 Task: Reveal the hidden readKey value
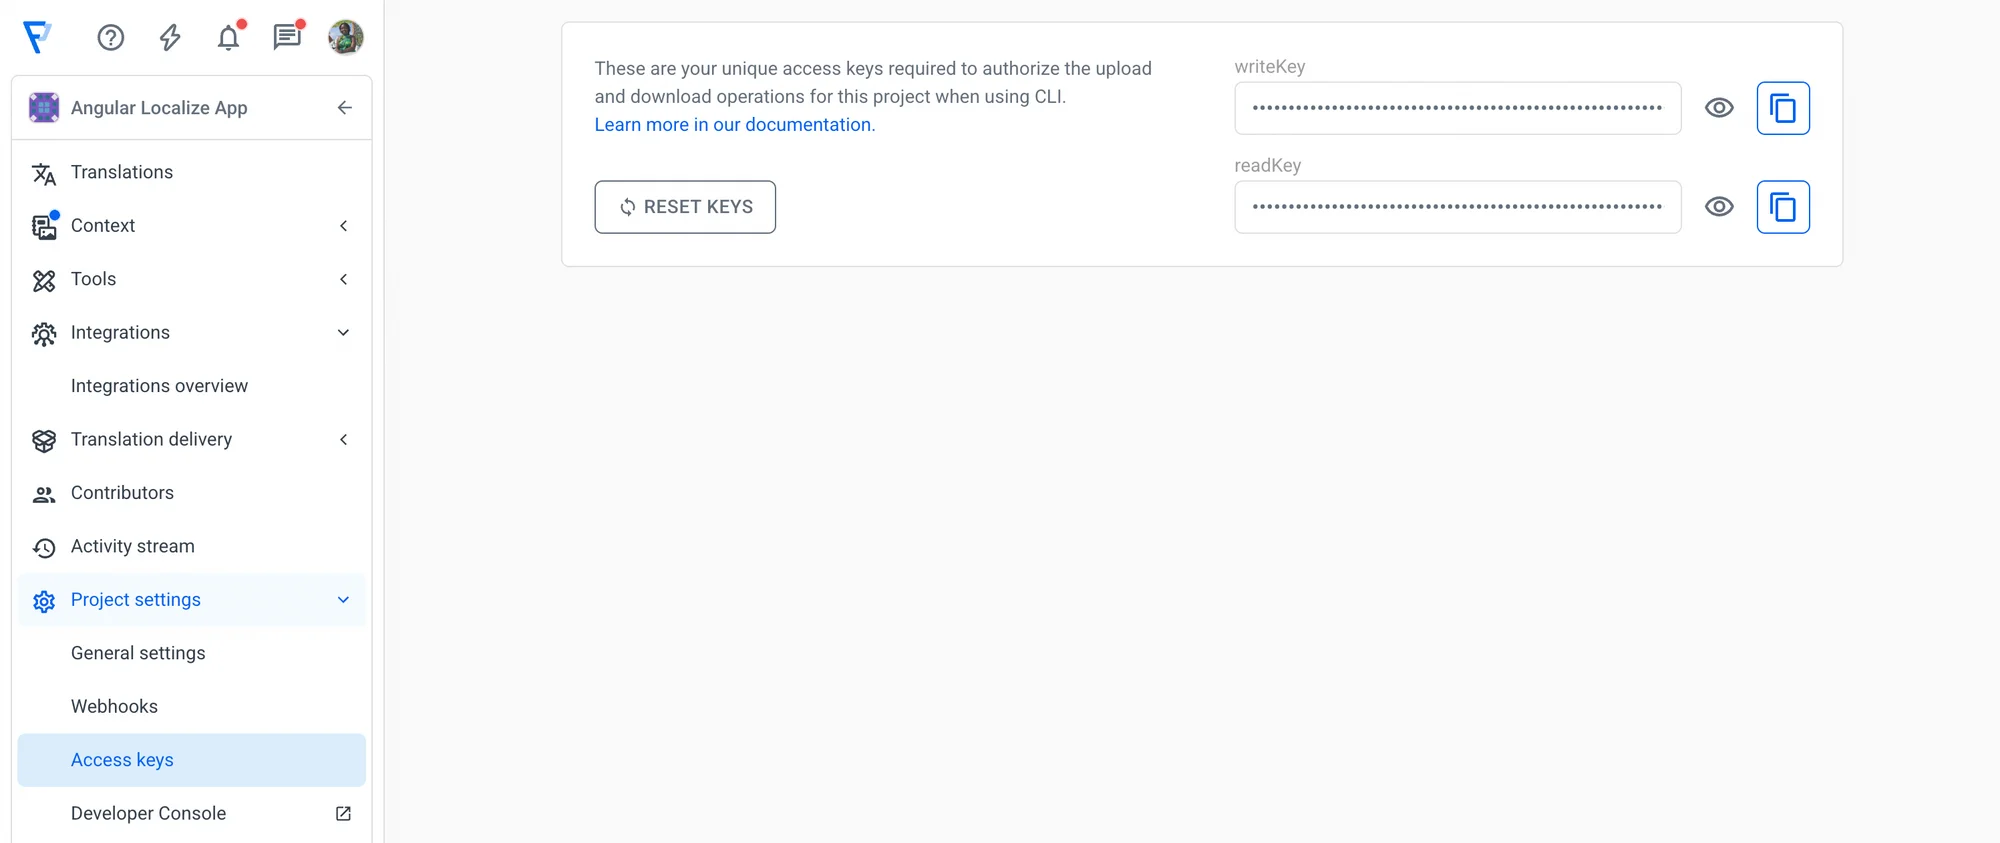click(x=1719, y=207)
